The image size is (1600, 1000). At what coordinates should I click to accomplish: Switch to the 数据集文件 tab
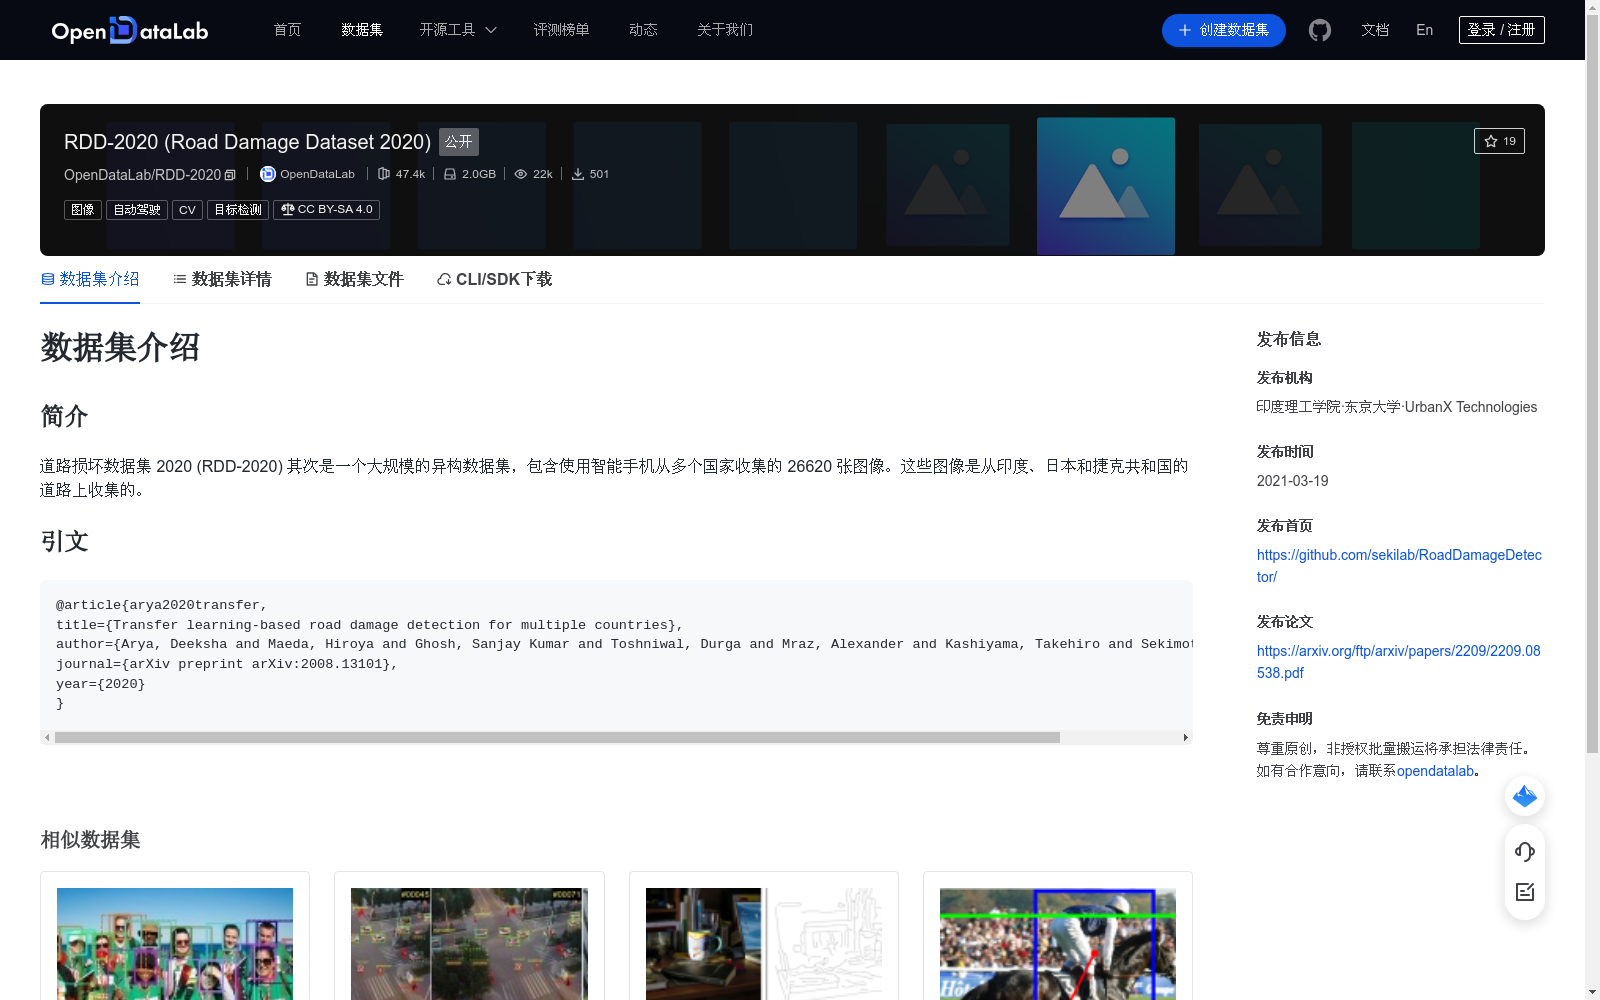coord(354,279)
